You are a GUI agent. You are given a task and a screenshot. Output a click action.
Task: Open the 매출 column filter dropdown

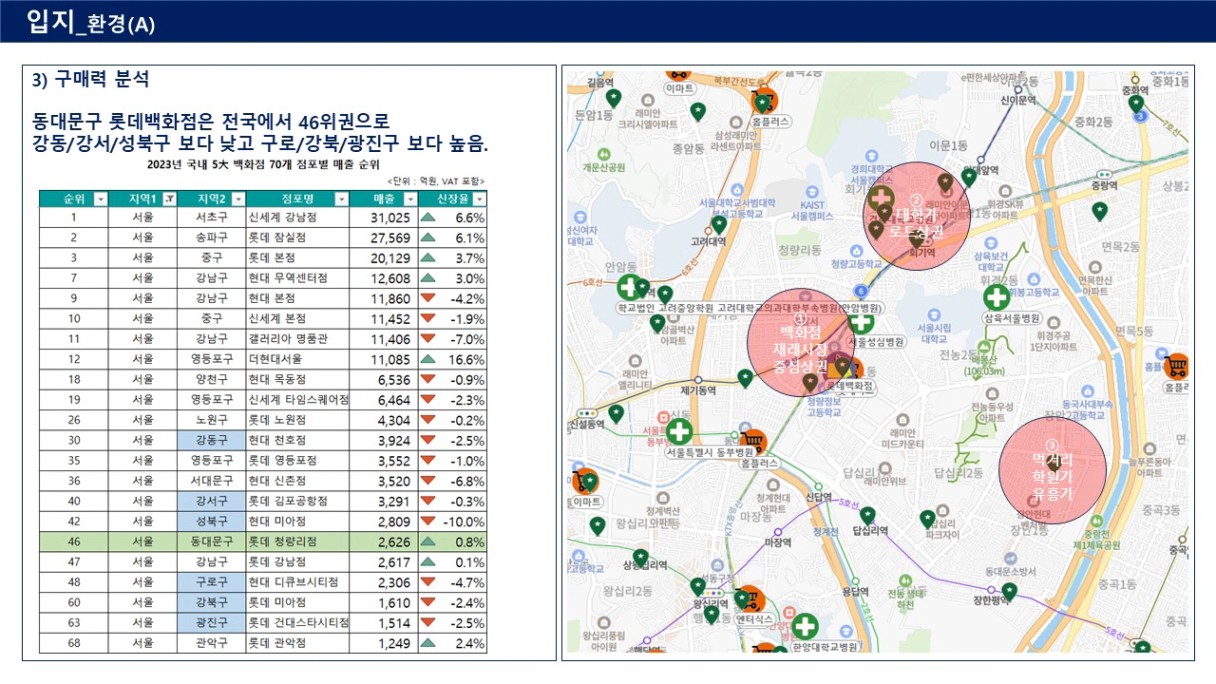coord(410,199)
